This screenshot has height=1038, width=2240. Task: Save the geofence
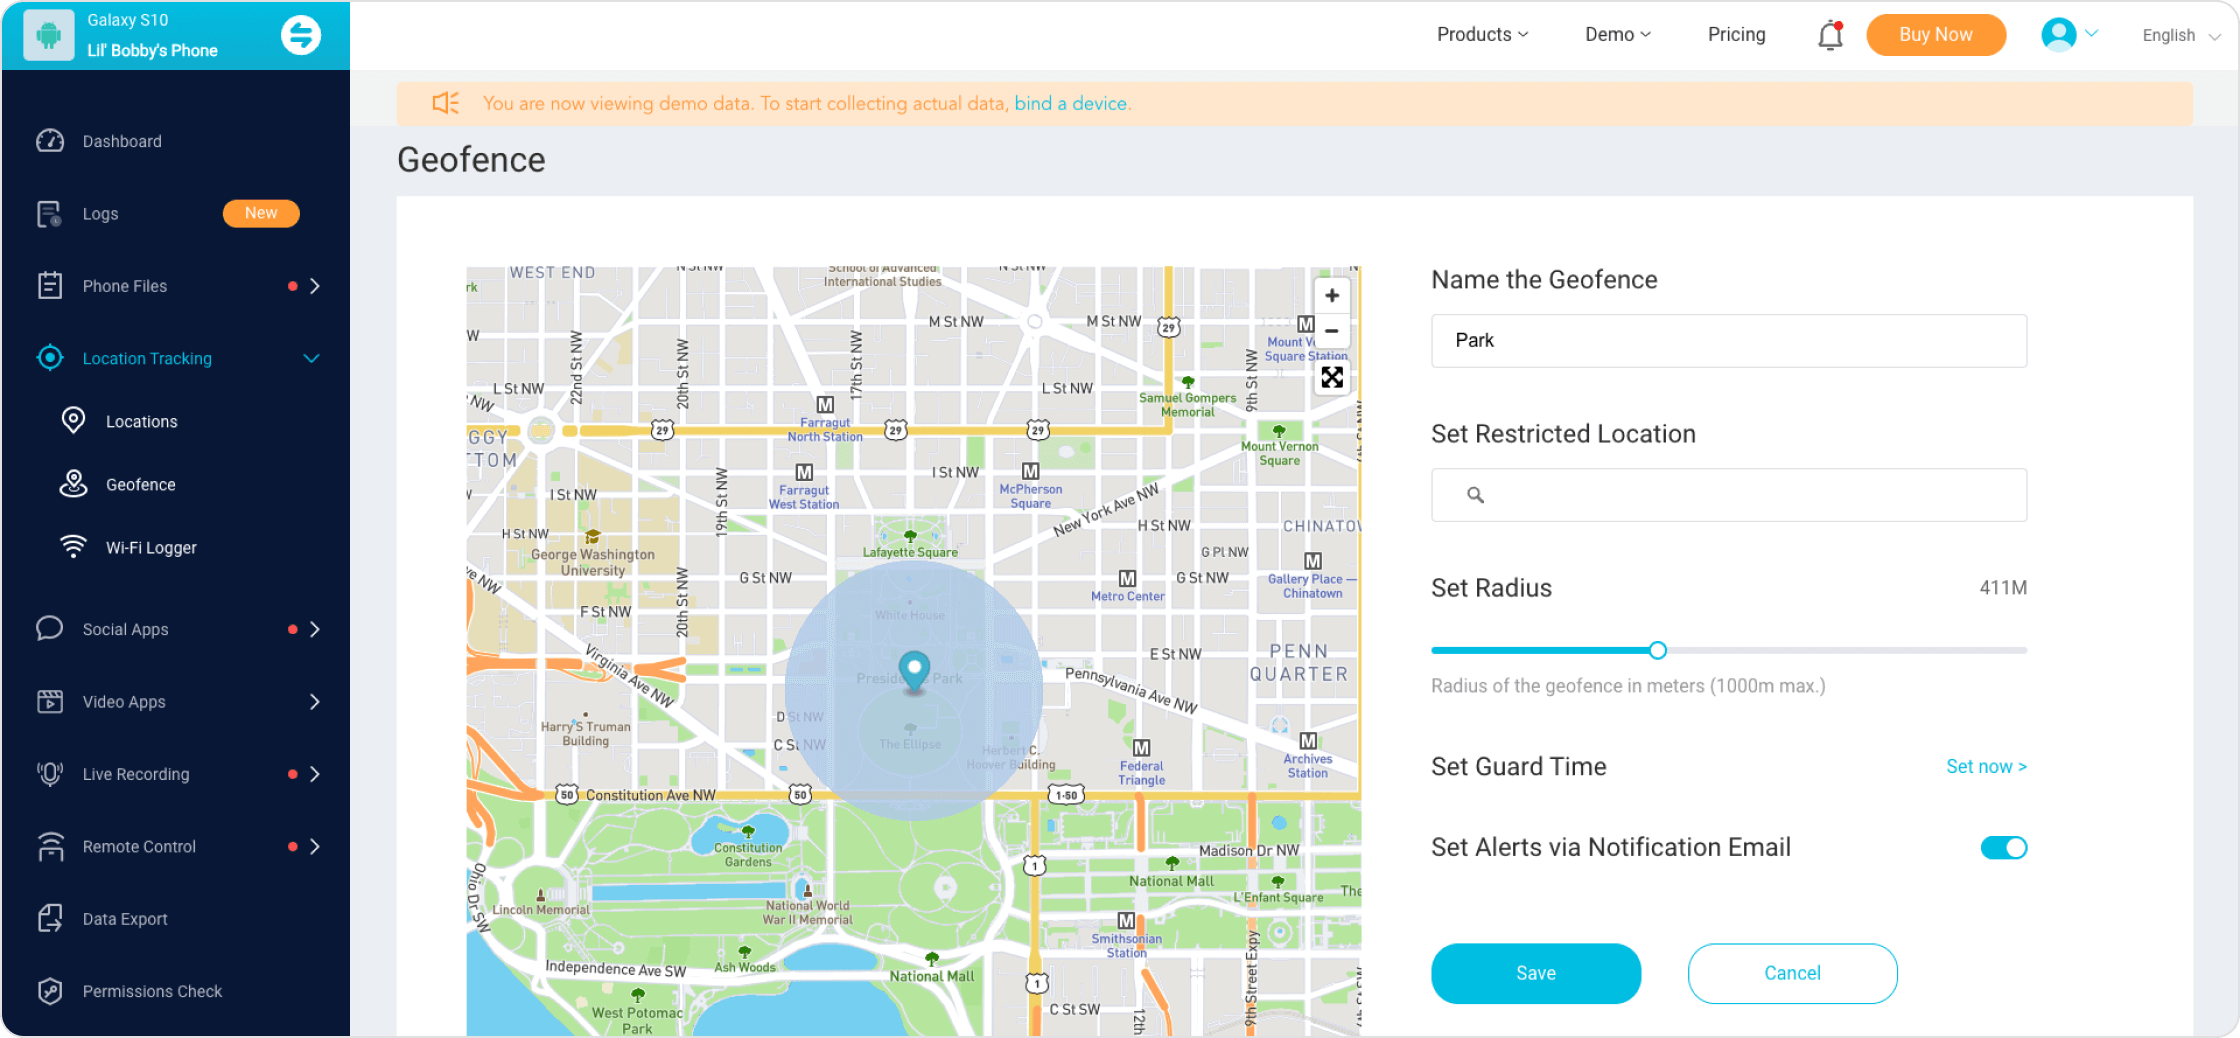point(1536,973)
